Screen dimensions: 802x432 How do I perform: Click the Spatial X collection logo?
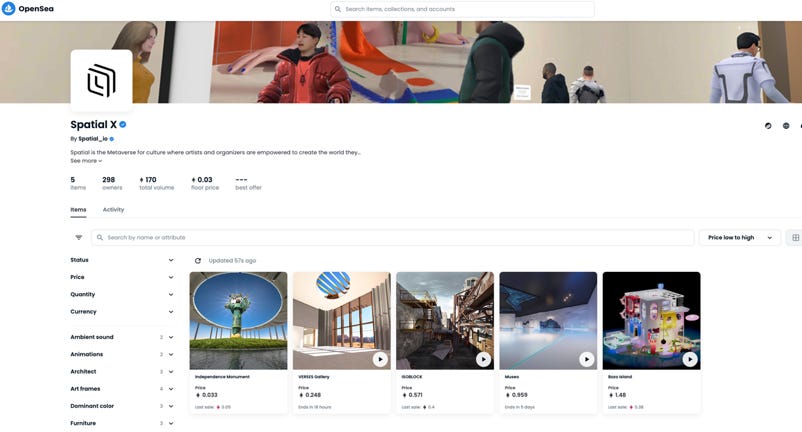pyautogui.click(x=101, y=80)
